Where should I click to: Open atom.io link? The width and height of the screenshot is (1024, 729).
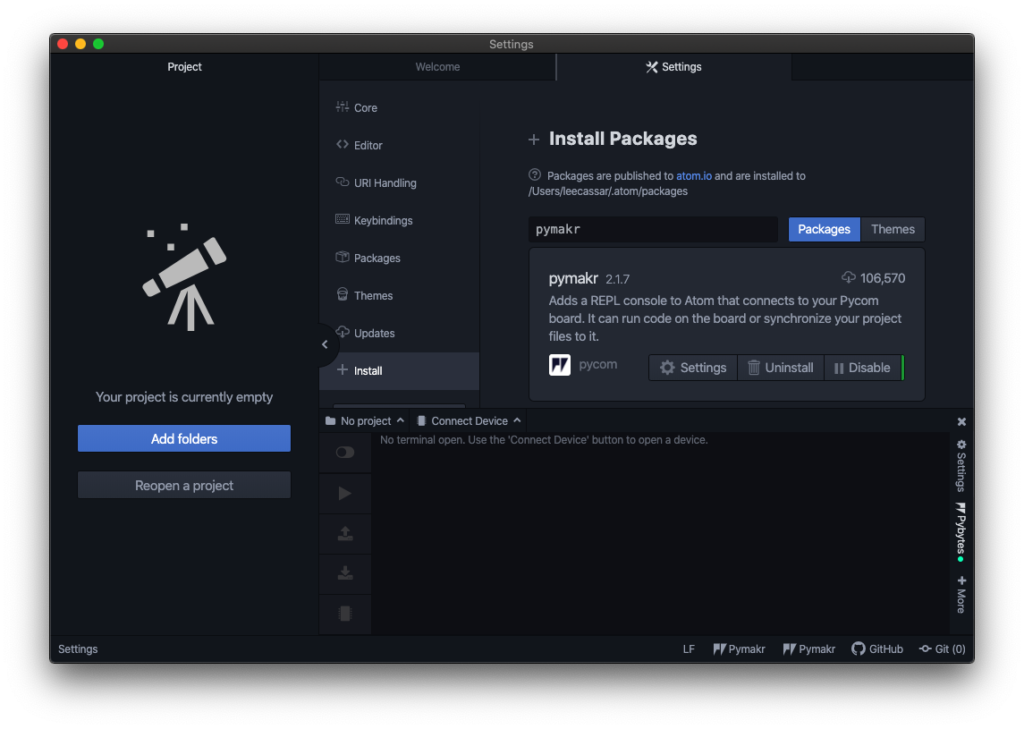point(694,176)
